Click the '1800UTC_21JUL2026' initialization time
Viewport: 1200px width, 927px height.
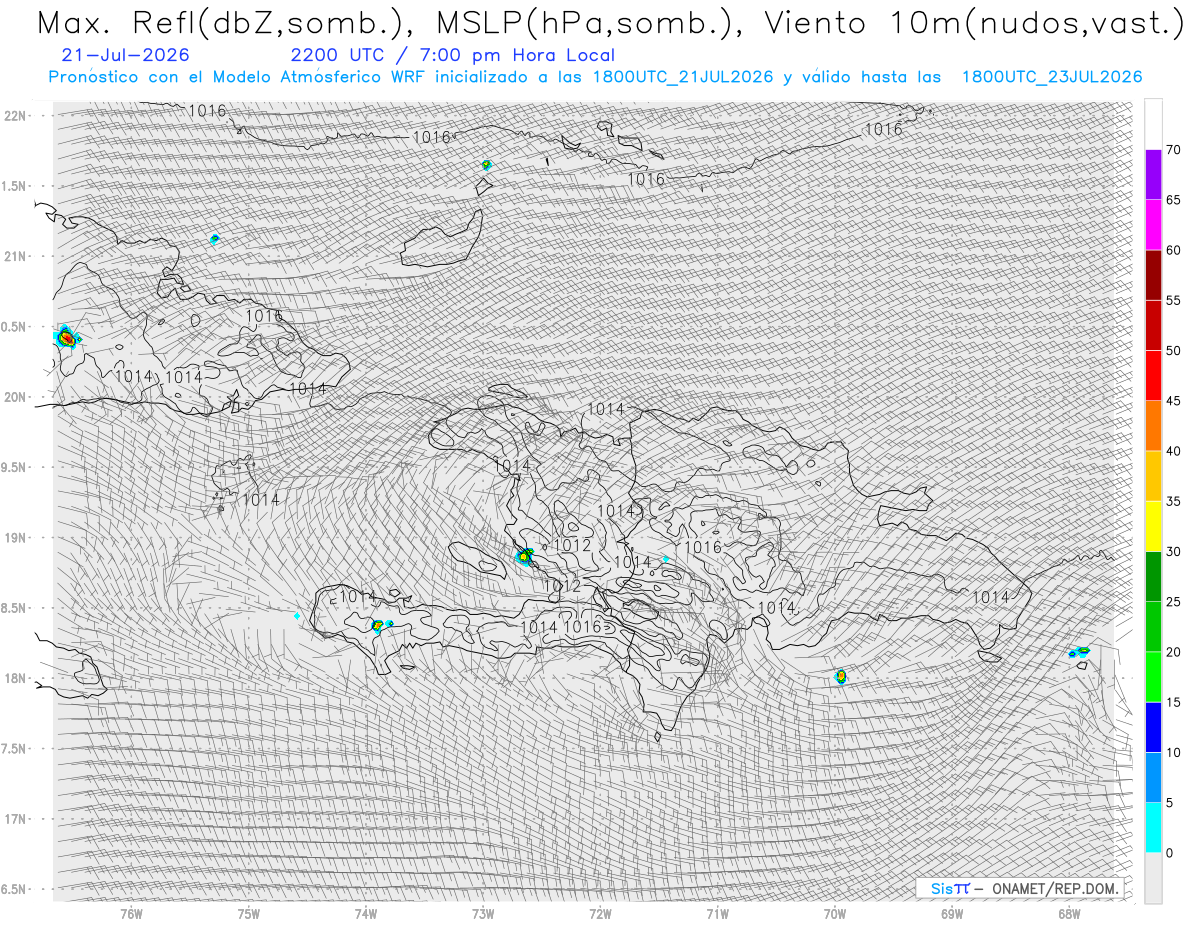(683, 77)
